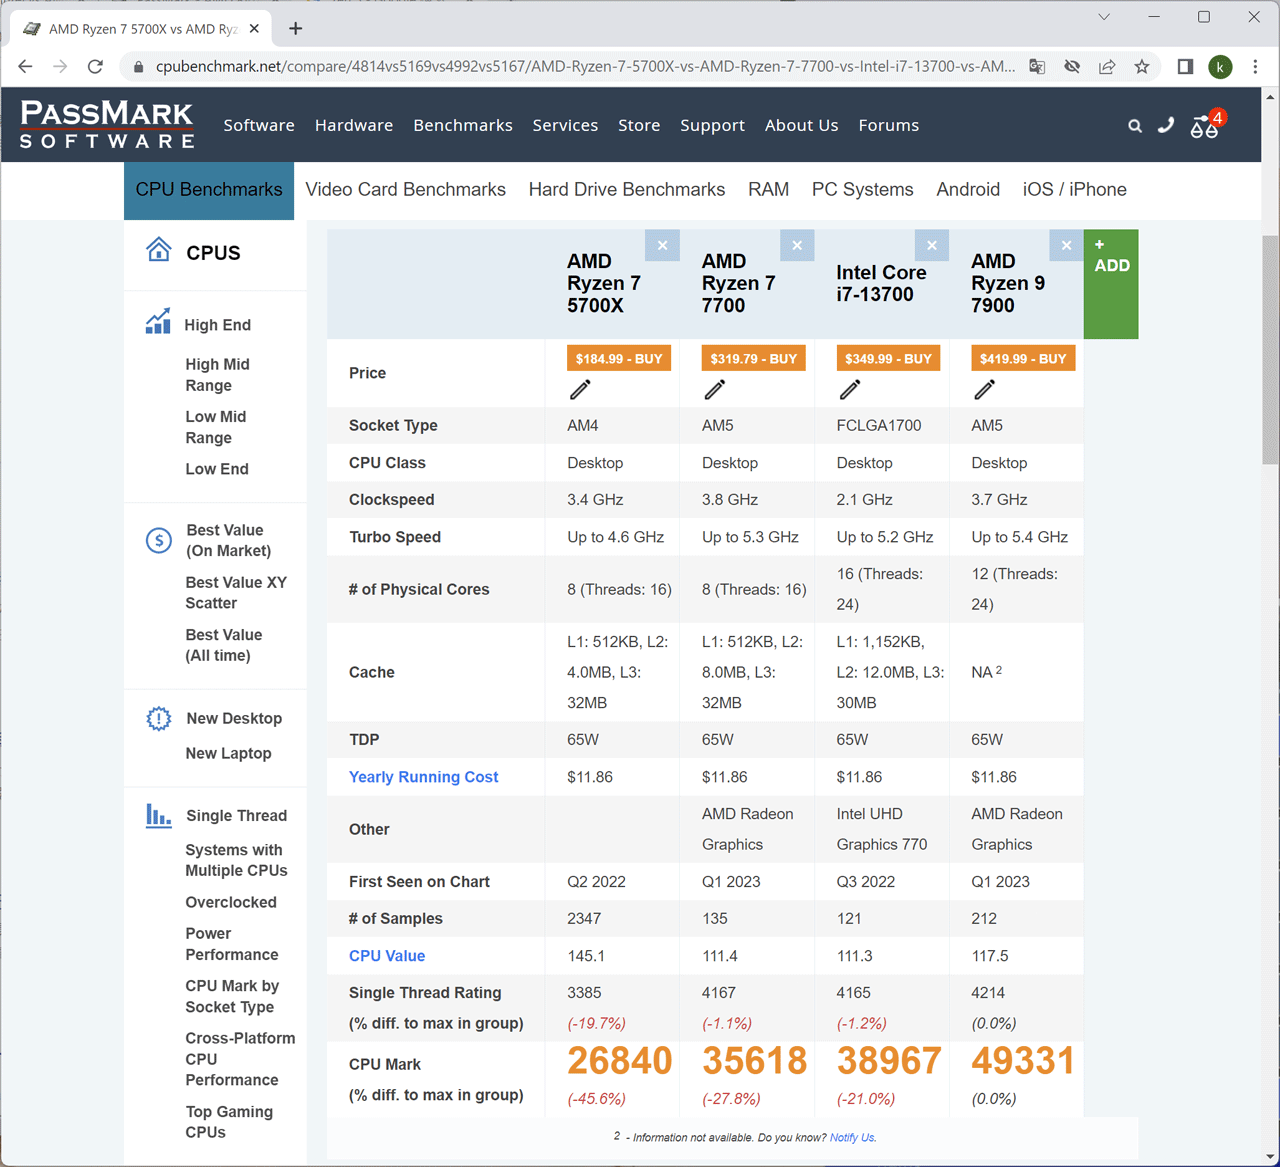Open a new browser tab
Image resolution: width=1280 pixels, height=1167 pixels.
coord(295,28)
